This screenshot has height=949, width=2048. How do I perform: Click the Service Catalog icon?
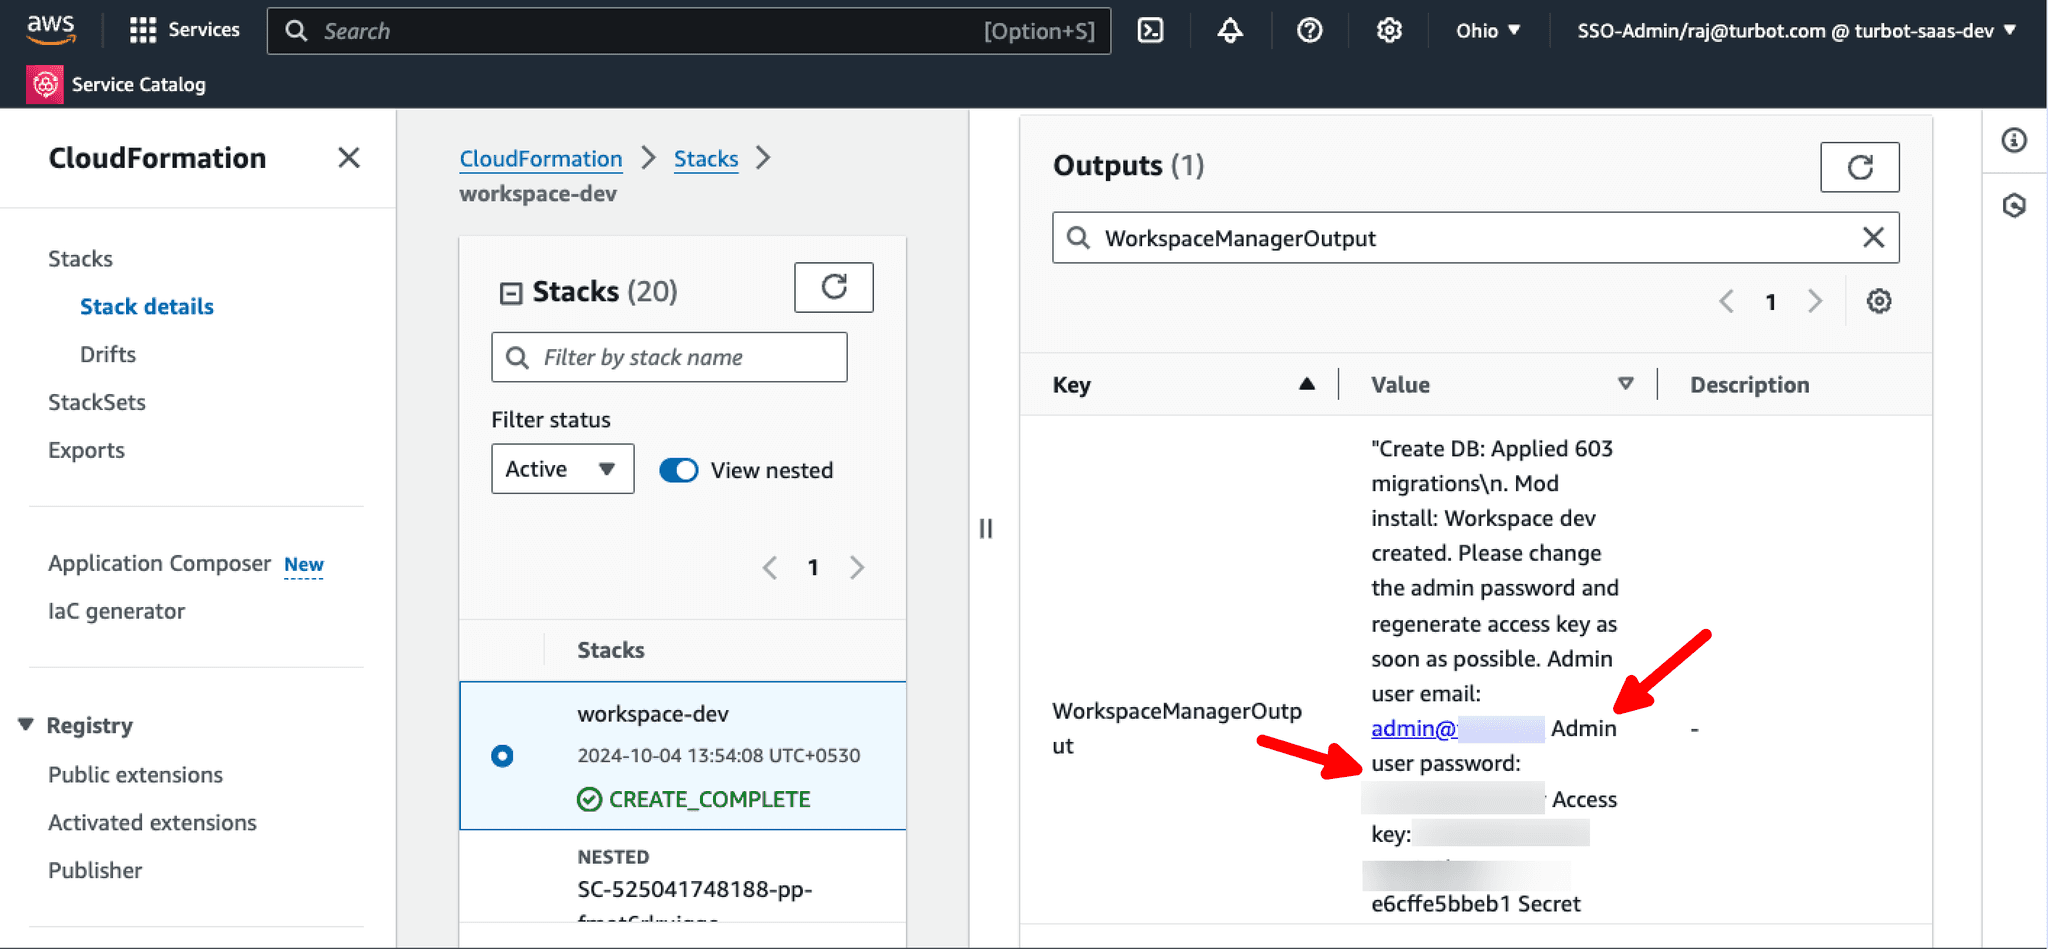tap(44, 84)
